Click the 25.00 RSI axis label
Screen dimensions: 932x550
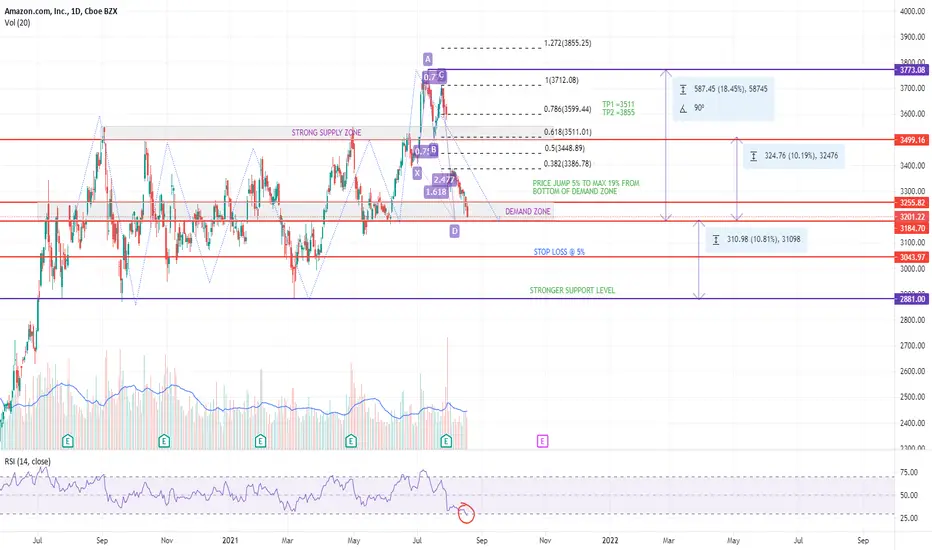click(909, 518)
